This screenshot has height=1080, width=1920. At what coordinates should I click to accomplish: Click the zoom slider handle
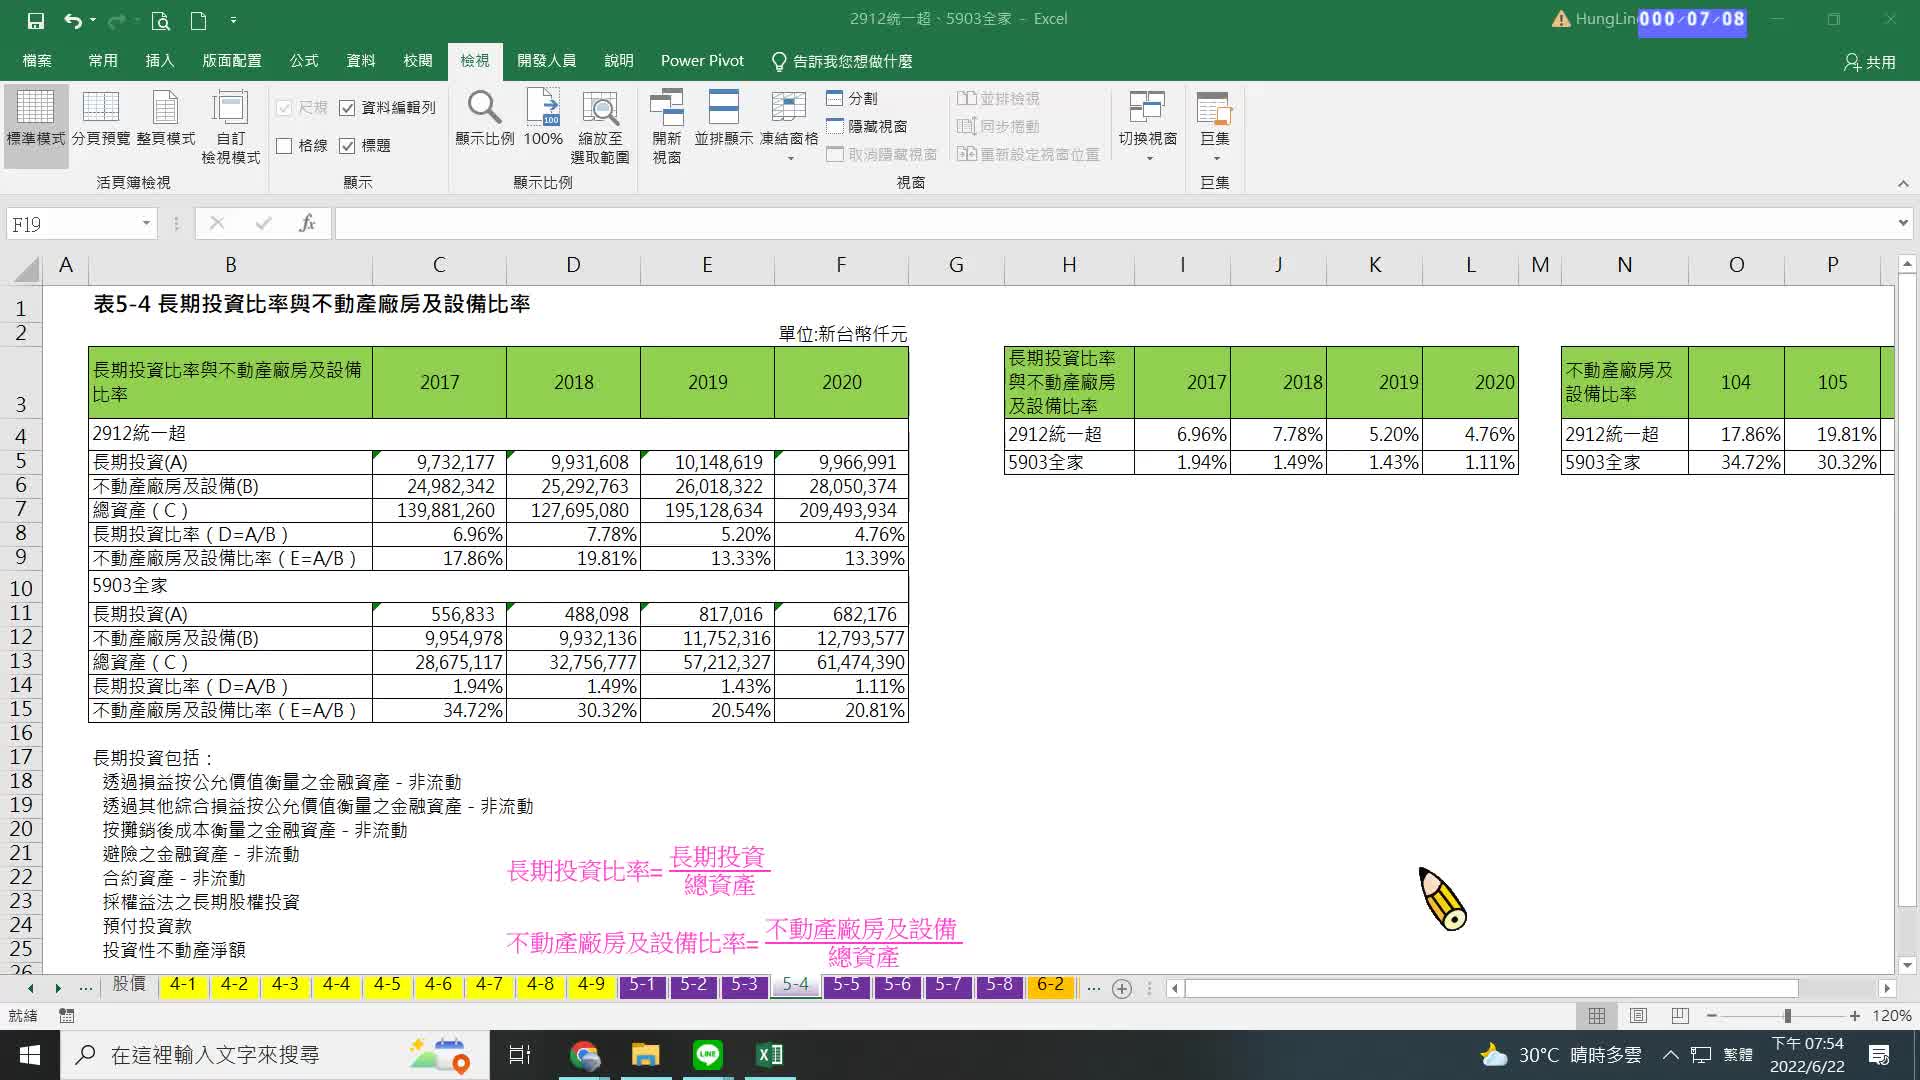pos(1787,1016)
